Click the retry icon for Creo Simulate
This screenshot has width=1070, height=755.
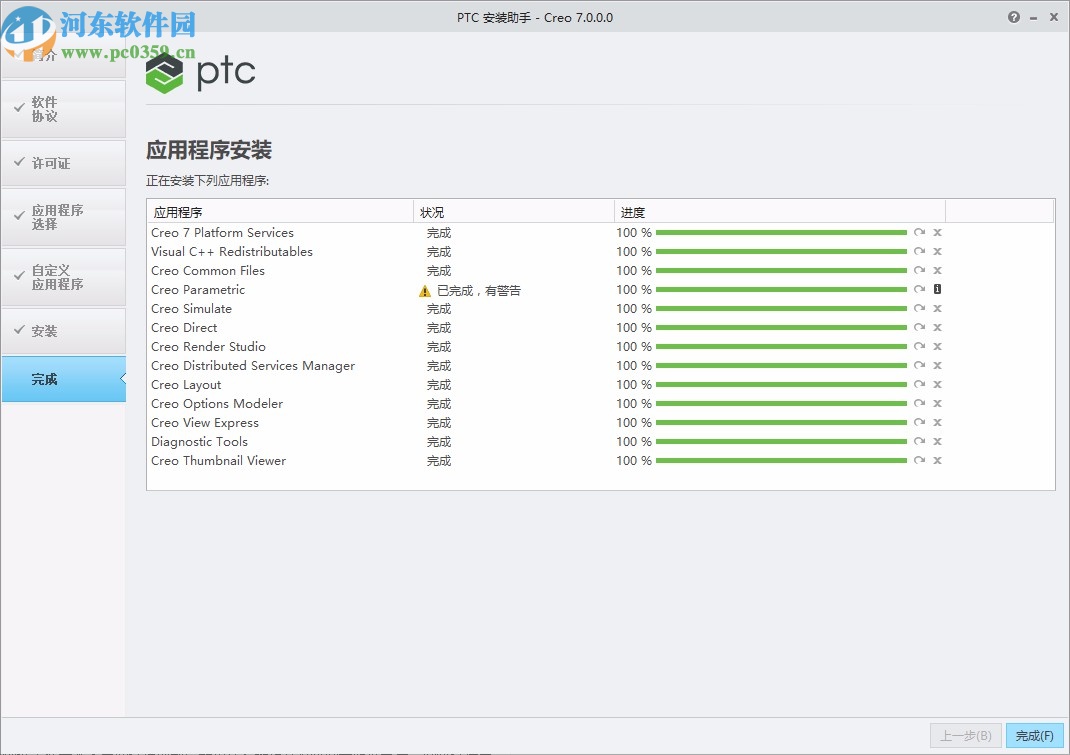[x=919, y=308]
